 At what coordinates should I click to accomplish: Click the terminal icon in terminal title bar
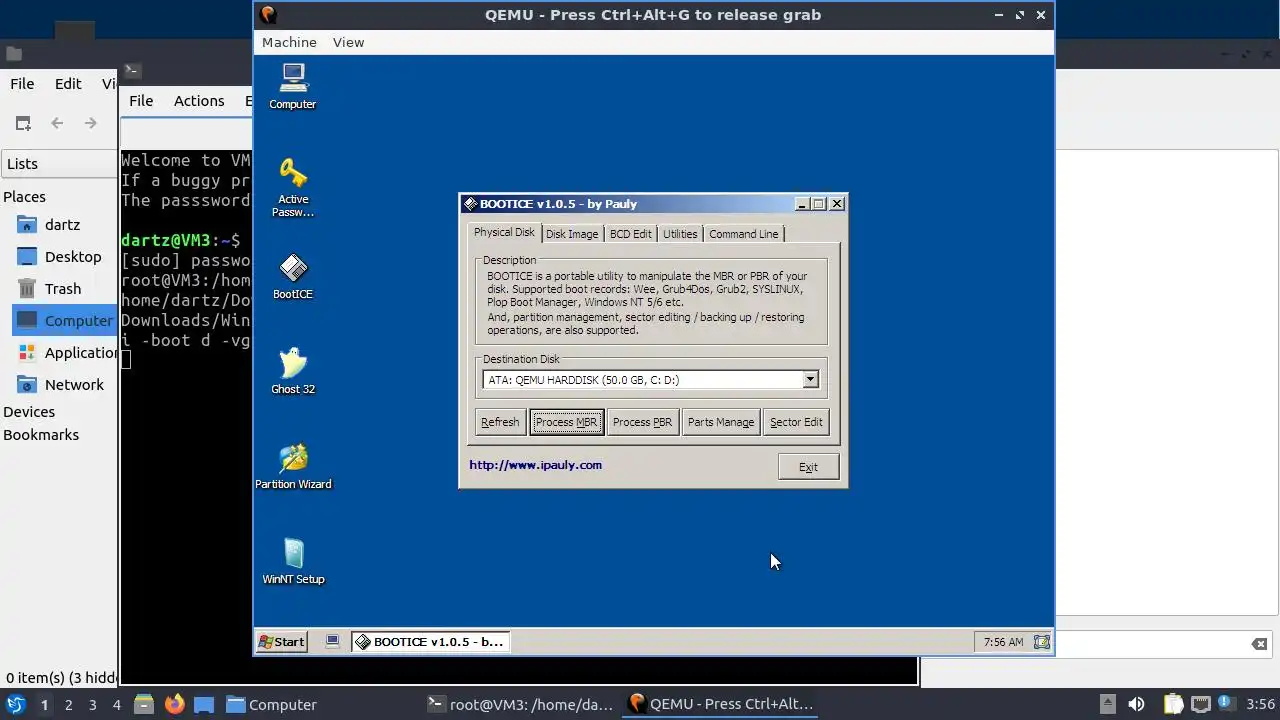click(132, 70)
